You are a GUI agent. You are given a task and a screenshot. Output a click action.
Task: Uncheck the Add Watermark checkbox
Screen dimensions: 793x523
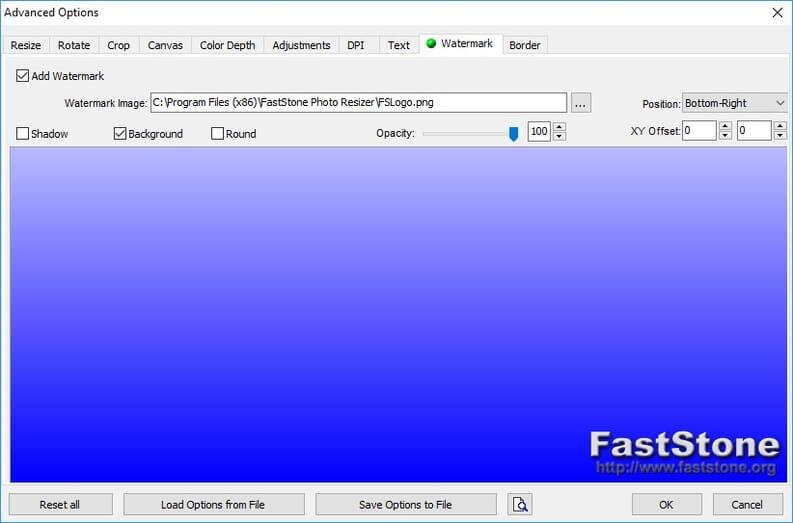22,76
